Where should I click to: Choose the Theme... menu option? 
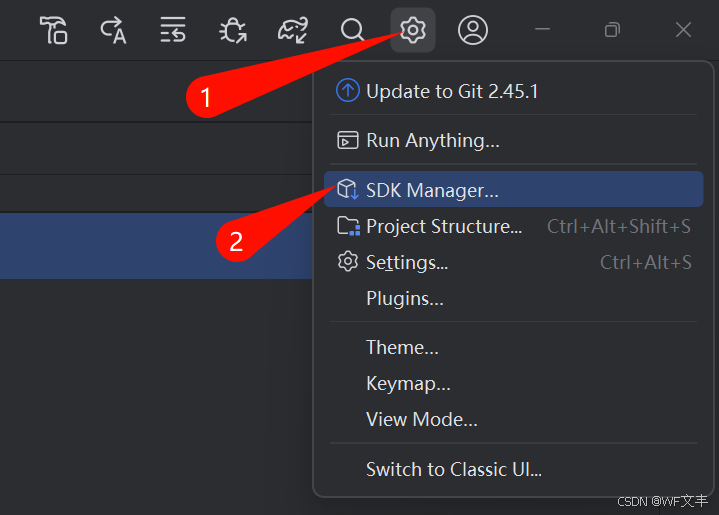[402, 348]
